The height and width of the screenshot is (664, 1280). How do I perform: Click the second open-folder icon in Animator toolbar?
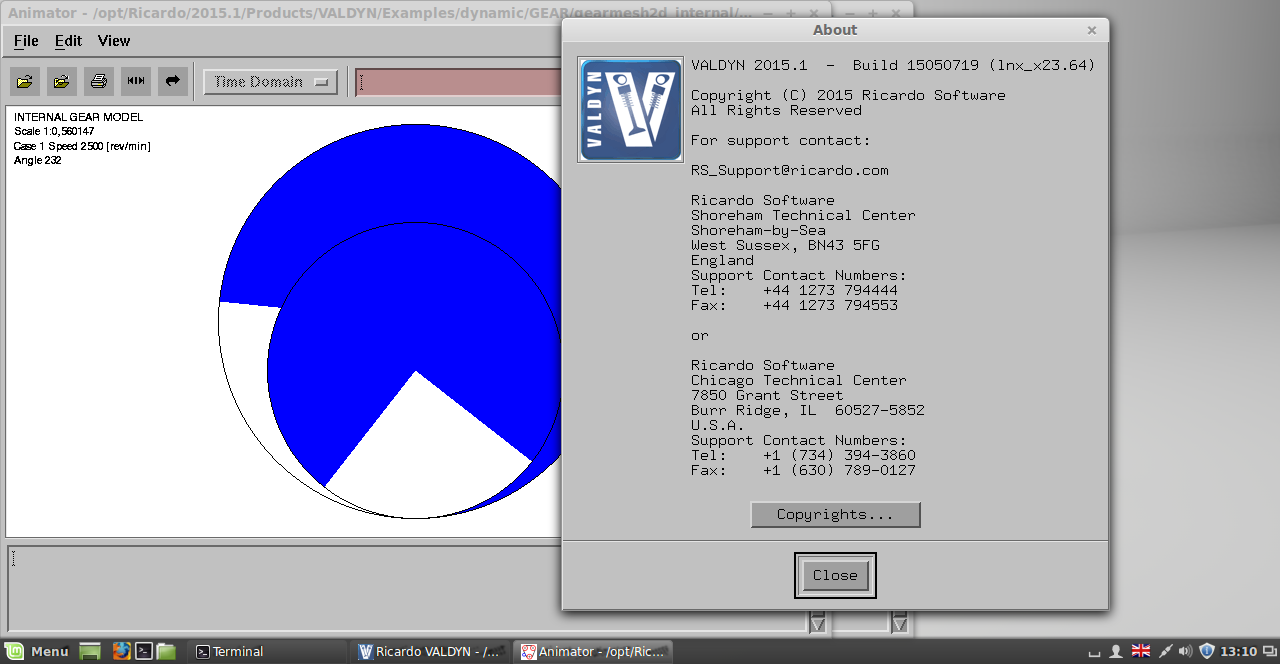[62, 81]
